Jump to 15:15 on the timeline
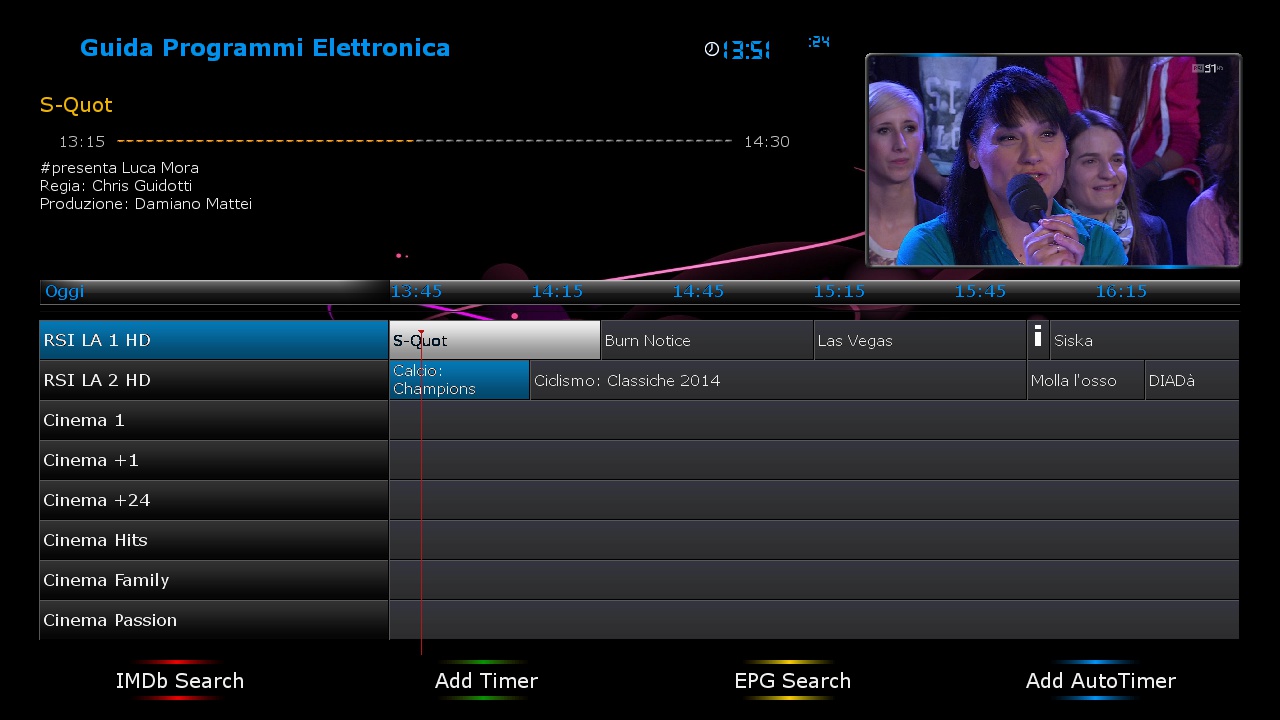Viewport: 1280px width, 720px height. click(839, 291)
